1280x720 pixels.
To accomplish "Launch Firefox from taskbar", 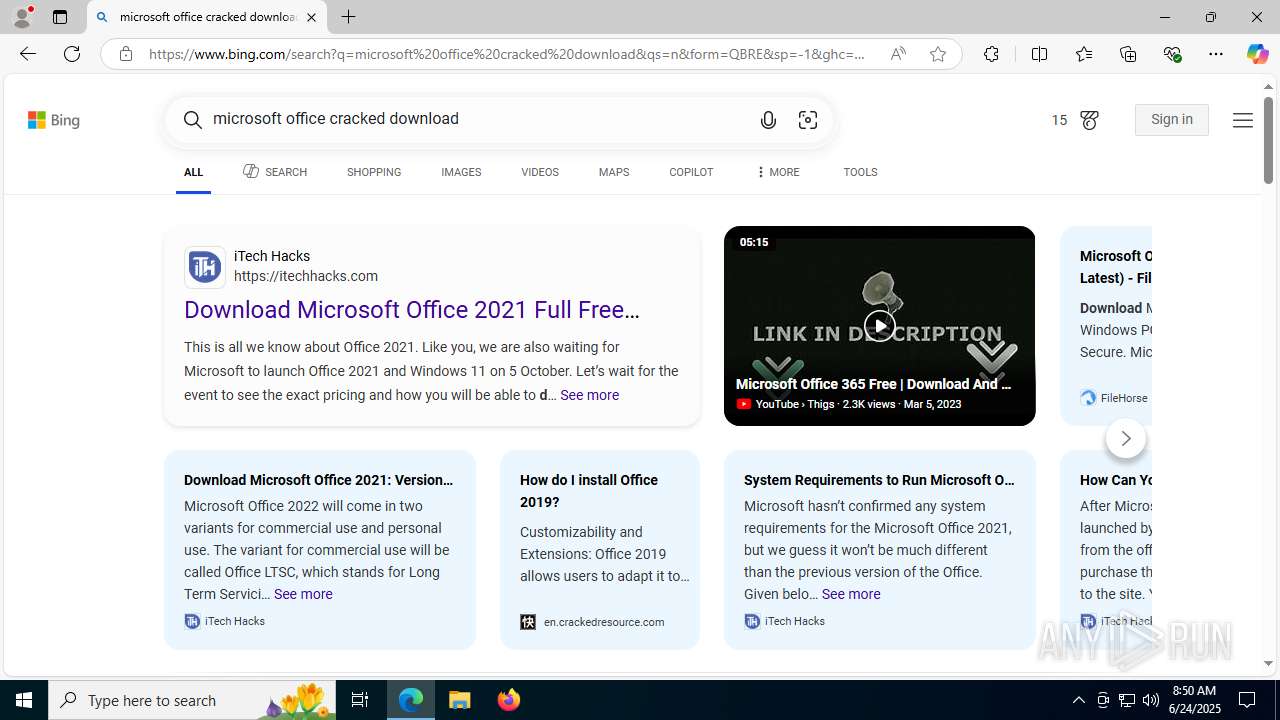I will coord(508,700).
